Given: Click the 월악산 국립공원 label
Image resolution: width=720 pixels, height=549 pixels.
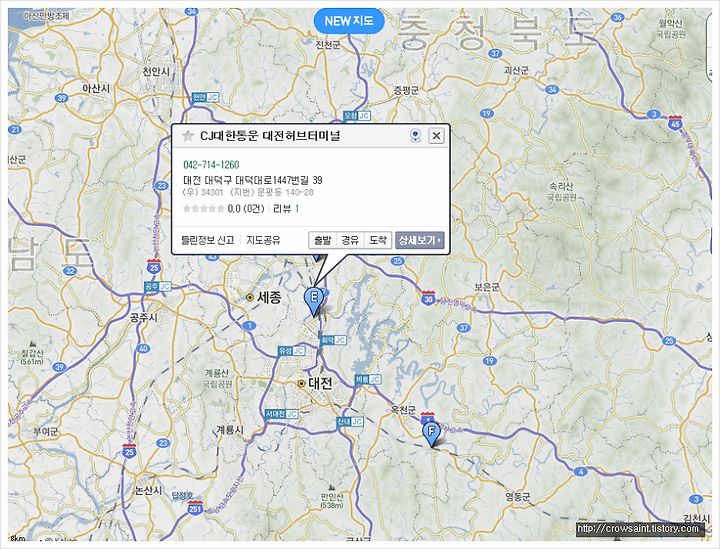Looking at the screenshot, I should [x=670, y=28].
